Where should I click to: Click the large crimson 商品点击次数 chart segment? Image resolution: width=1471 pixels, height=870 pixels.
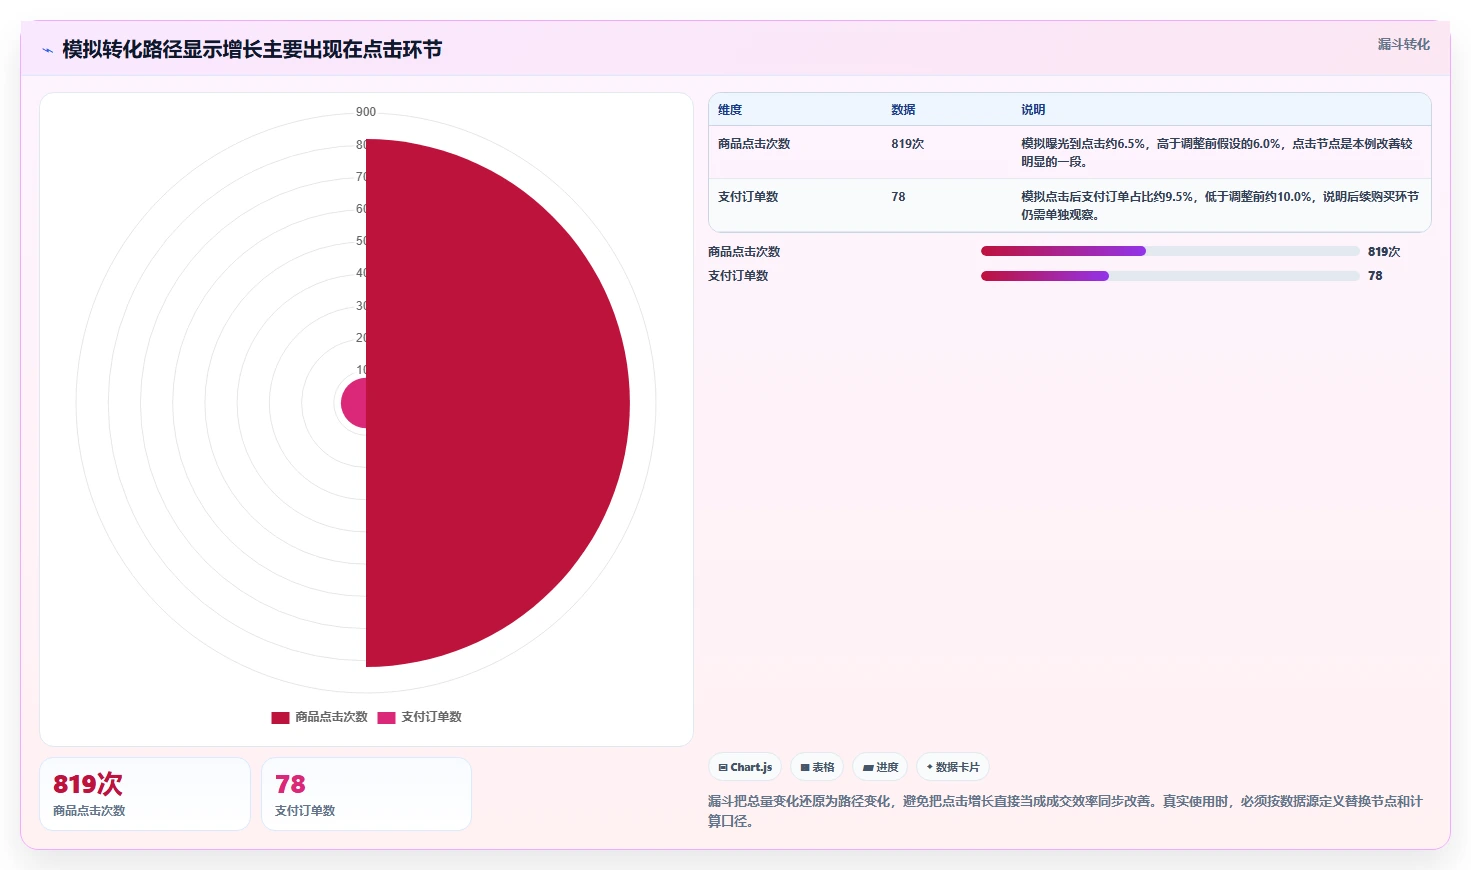click(x=500, y=403)
